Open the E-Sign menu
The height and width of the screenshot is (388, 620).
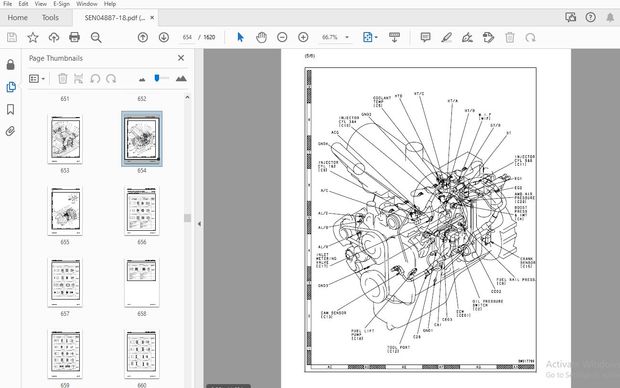point(61,4)
